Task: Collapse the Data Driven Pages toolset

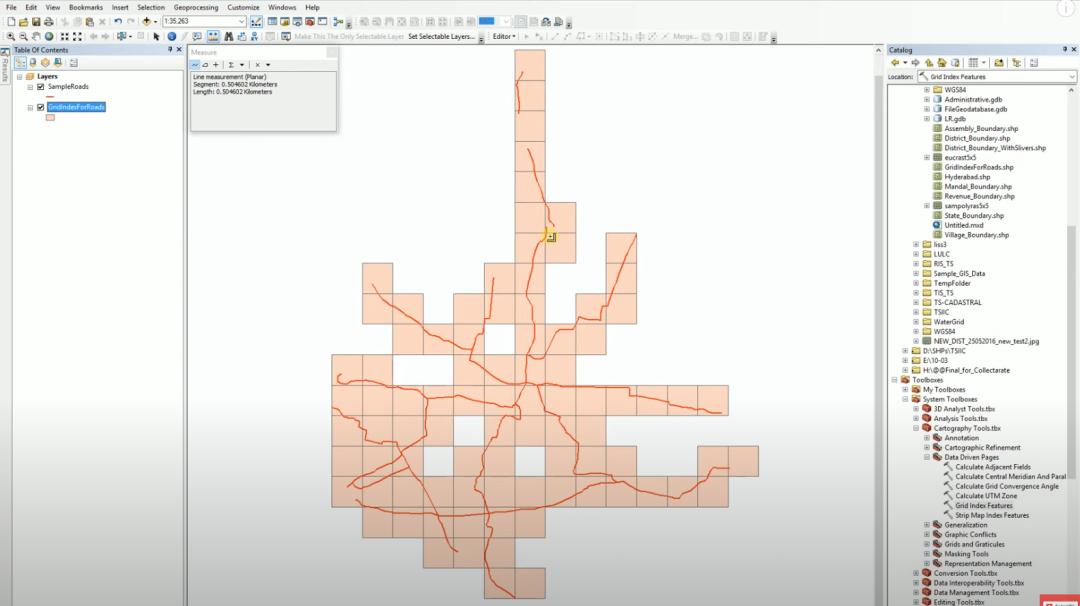Action: point(927,457)
